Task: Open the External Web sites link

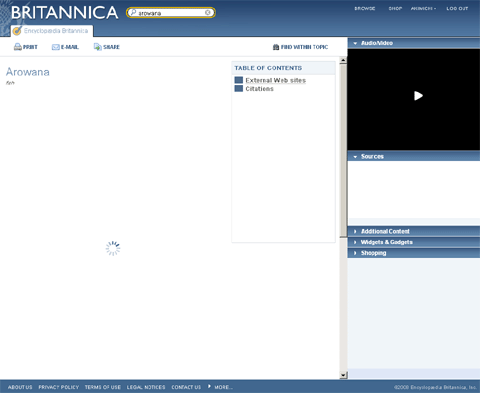Action: [x=275, y=80]
